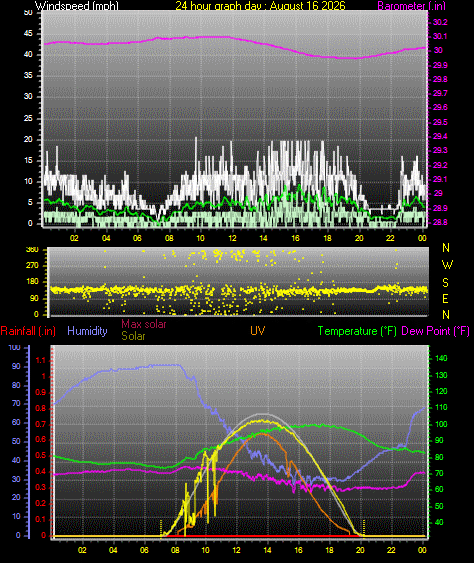Viewport: 474px width, 563px height.
Task: Click the 12 hour tick on wind graph
Action: (232, 238)
